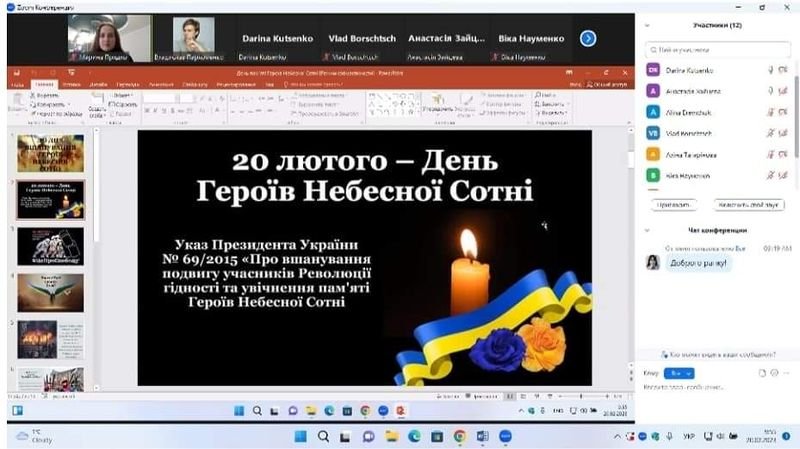Click the camera icon next to Anastasia Kaharna

(x=782, y=90)
